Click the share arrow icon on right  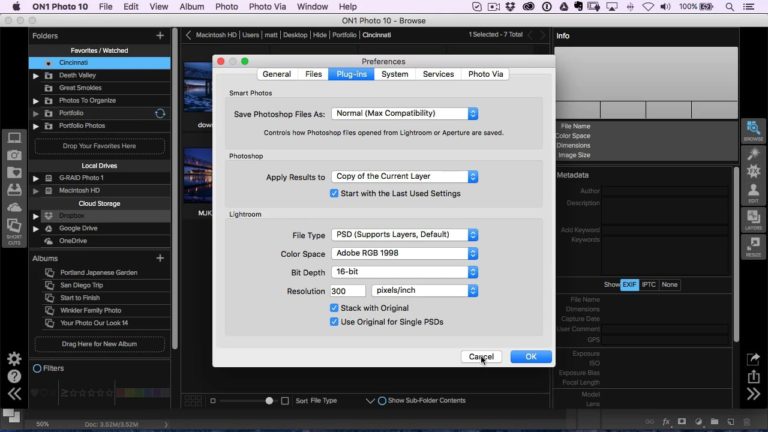click(753, 359)
